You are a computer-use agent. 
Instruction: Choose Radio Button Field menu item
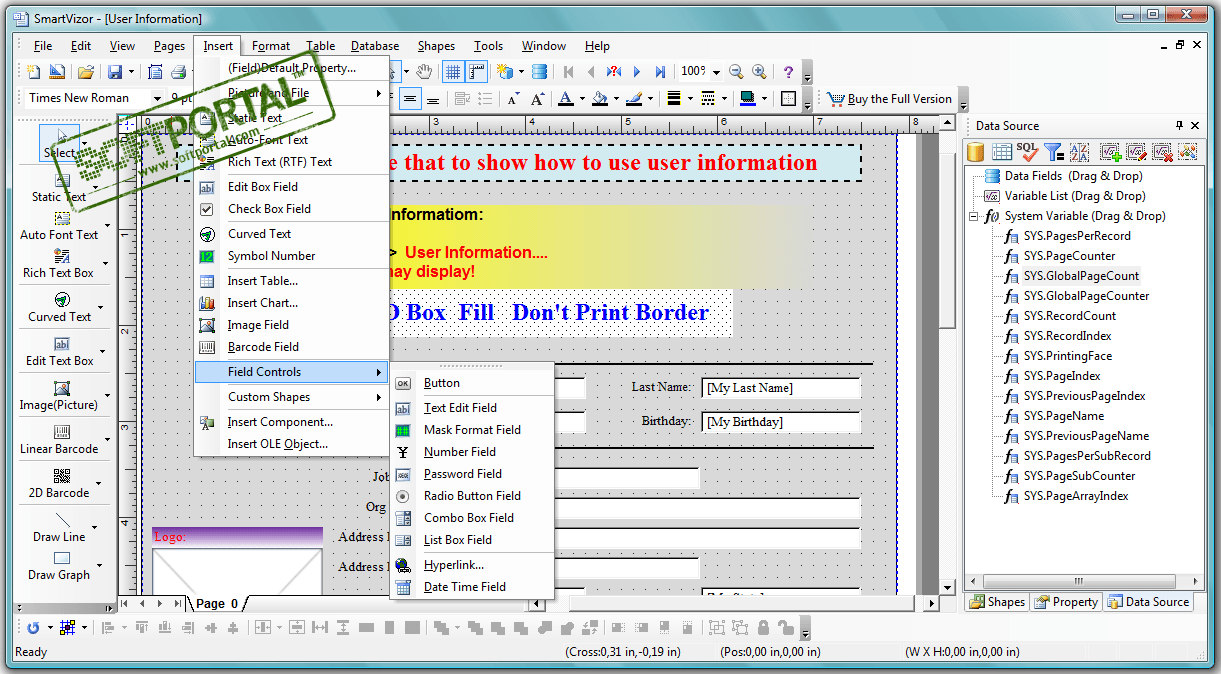click(x=472, y=496)
